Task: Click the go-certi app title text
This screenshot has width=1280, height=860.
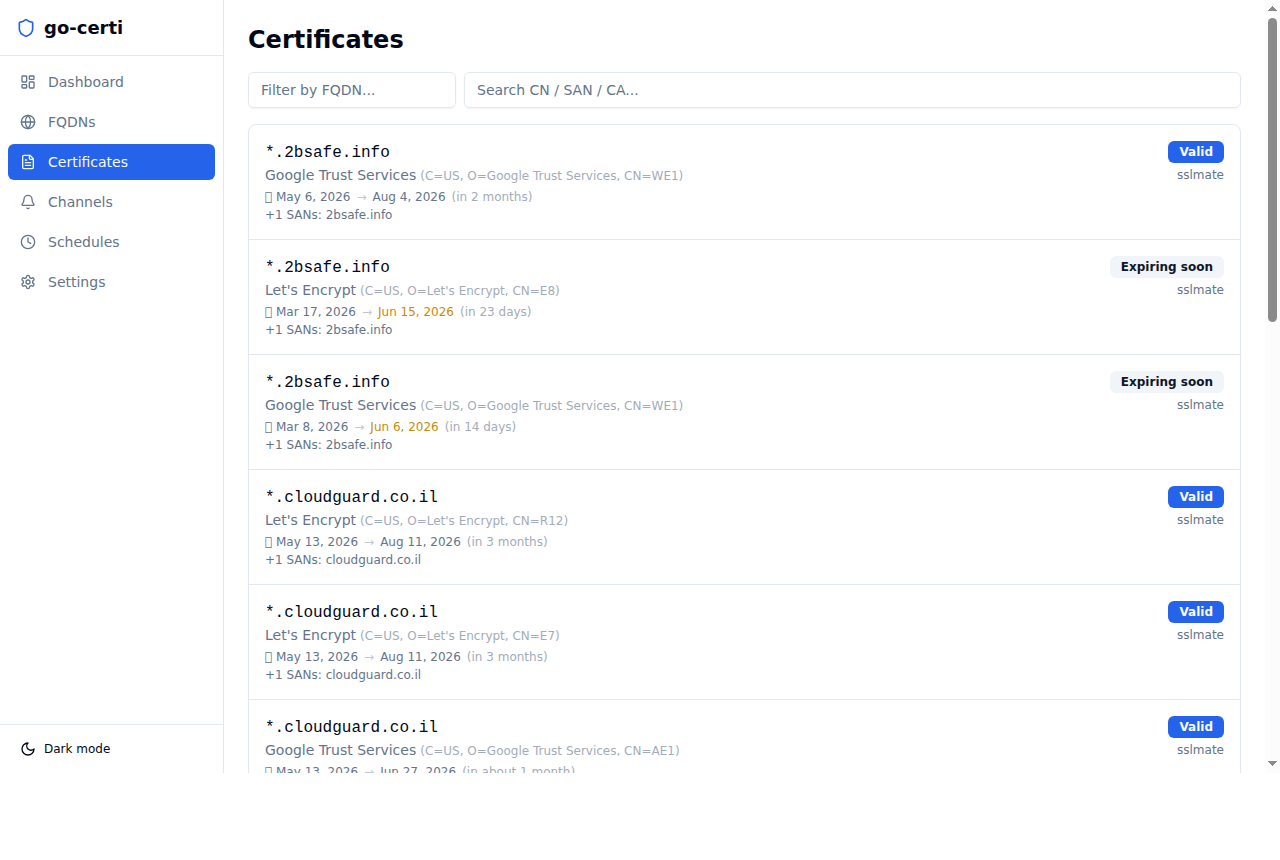Action: click(x=83, y=28)
